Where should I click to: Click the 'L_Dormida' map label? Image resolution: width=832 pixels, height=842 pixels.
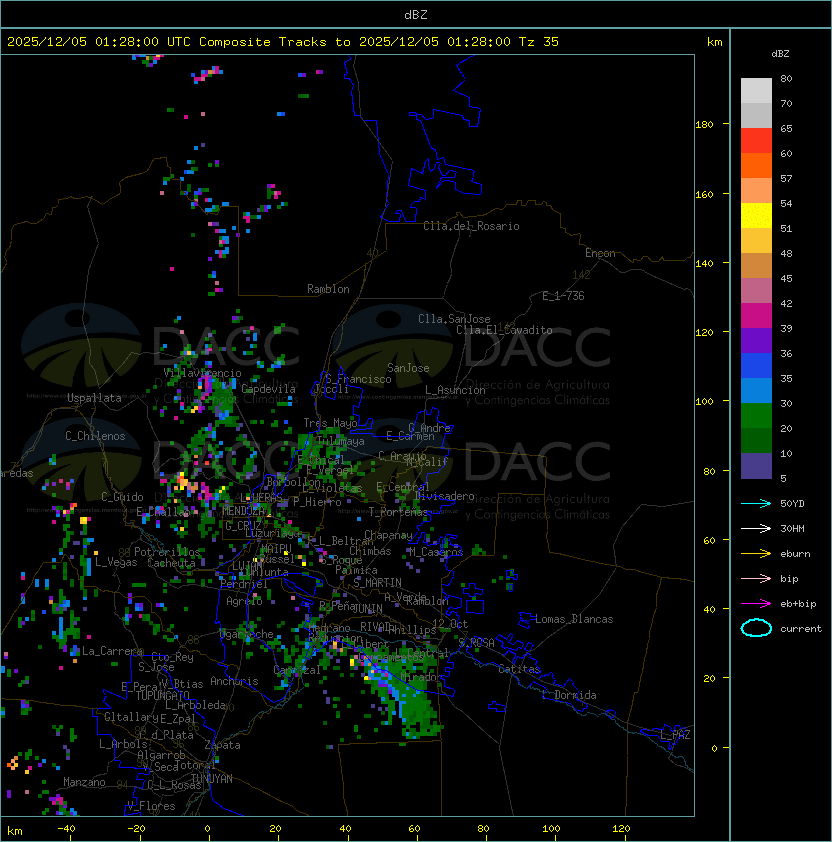[569, 695]
